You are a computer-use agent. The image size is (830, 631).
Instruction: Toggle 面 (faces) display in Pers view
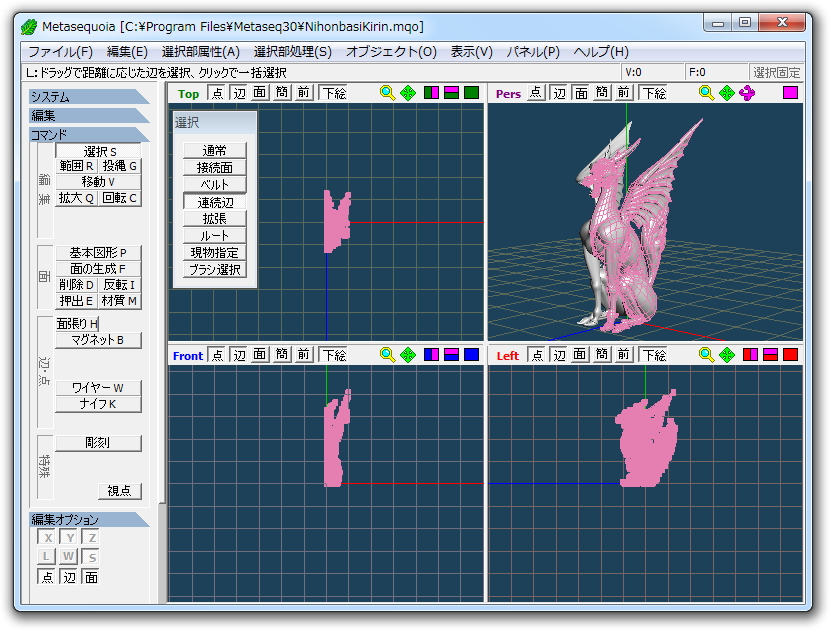tap(581, 93)
